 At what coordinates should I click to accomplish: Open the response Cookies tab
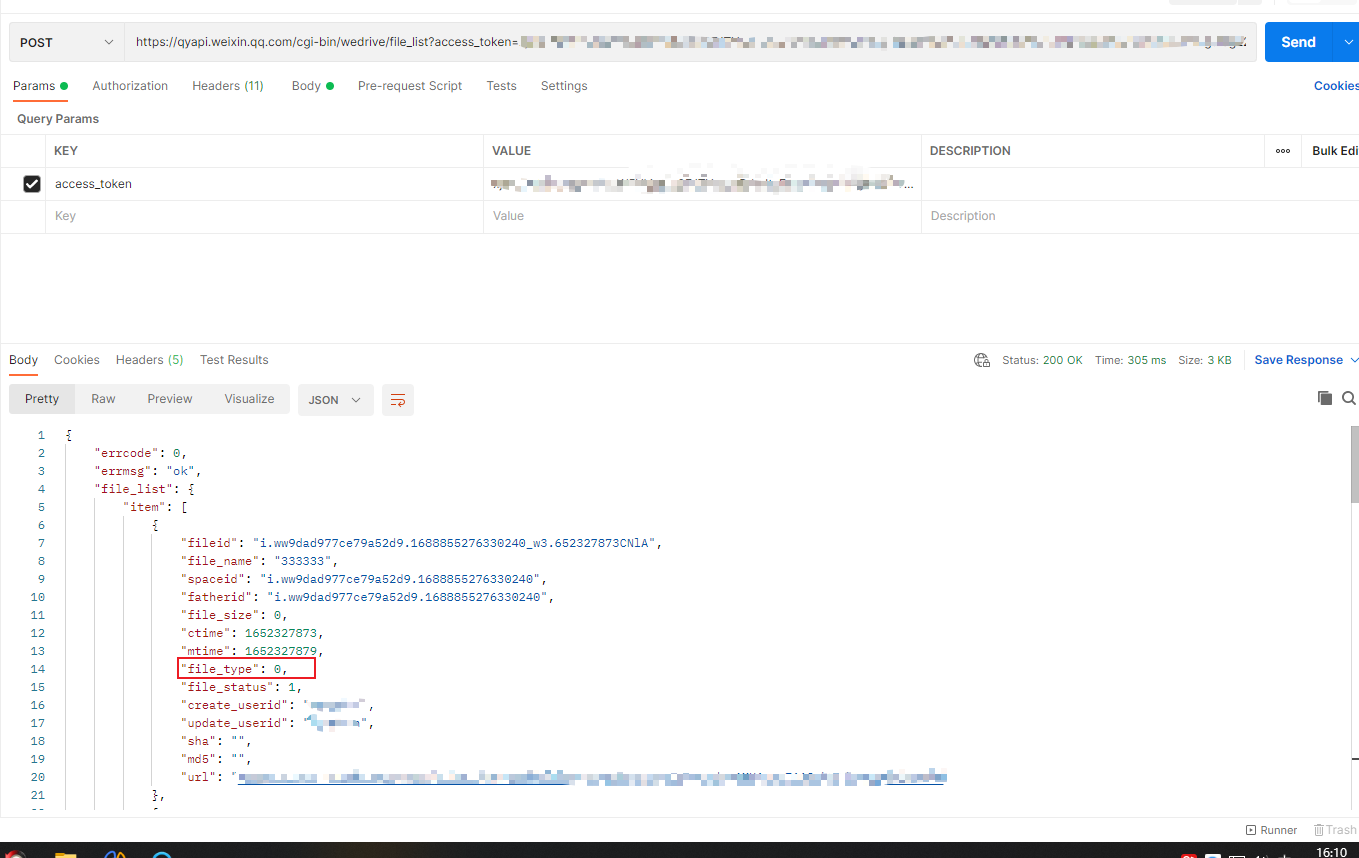[x=77, y=360]
